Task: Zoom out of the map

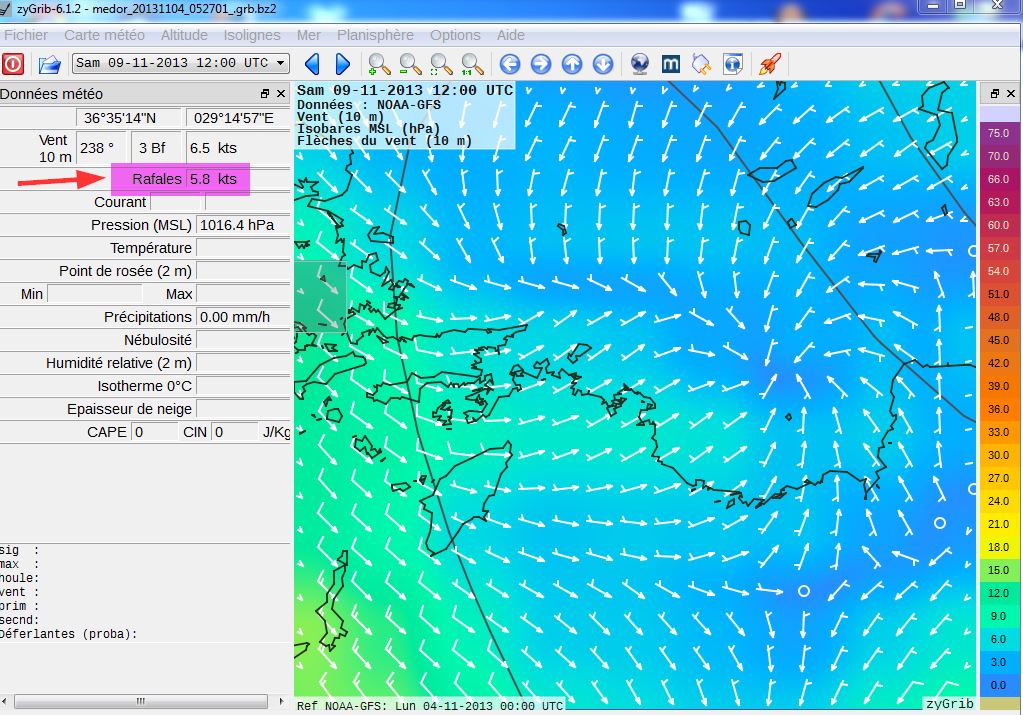Action: pos(410,64)
